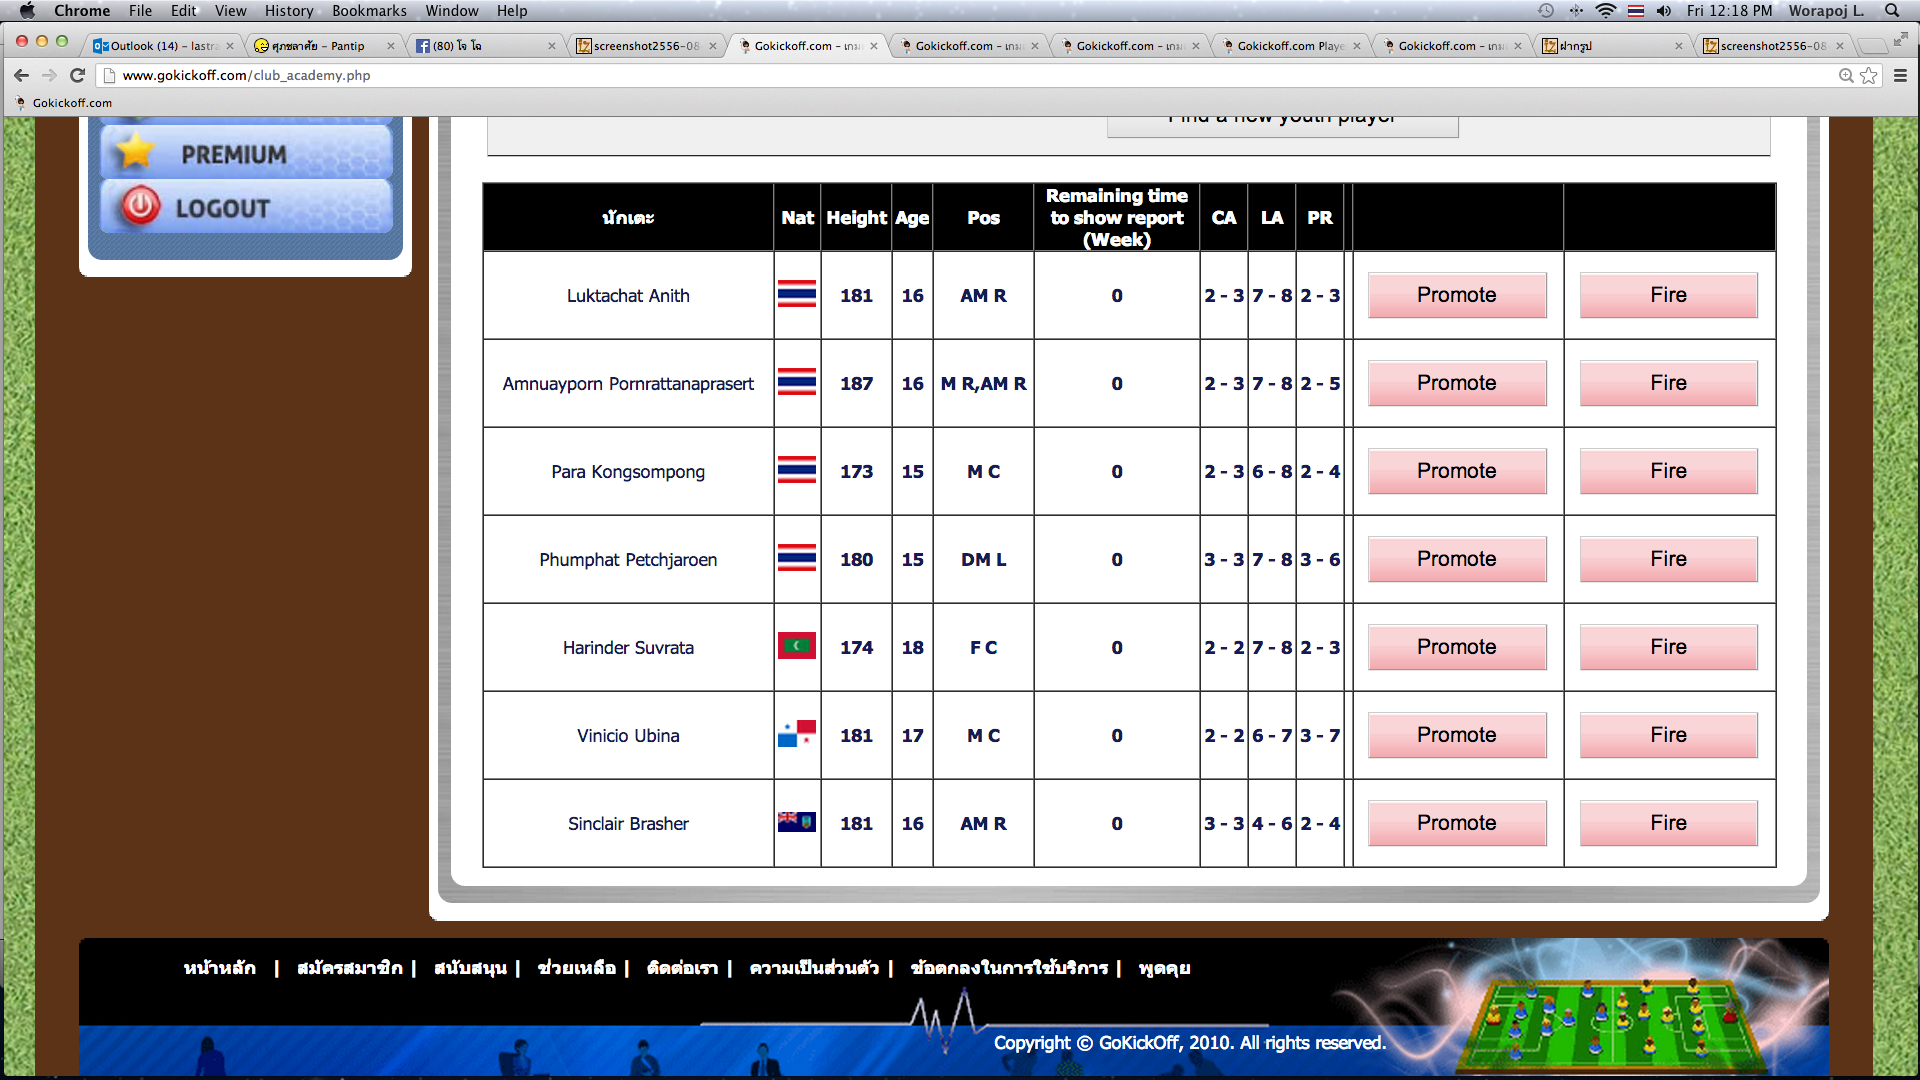
Task: Open Sinclair Brasher player link
Action: (x=628, y=823)
